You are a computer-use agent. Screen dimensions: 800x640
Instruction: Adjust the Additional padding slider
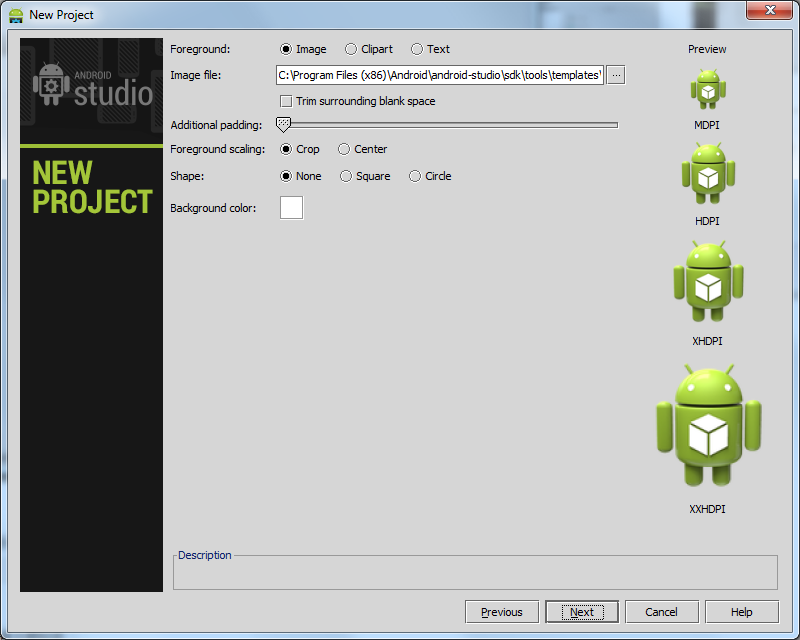coord(286,124)
